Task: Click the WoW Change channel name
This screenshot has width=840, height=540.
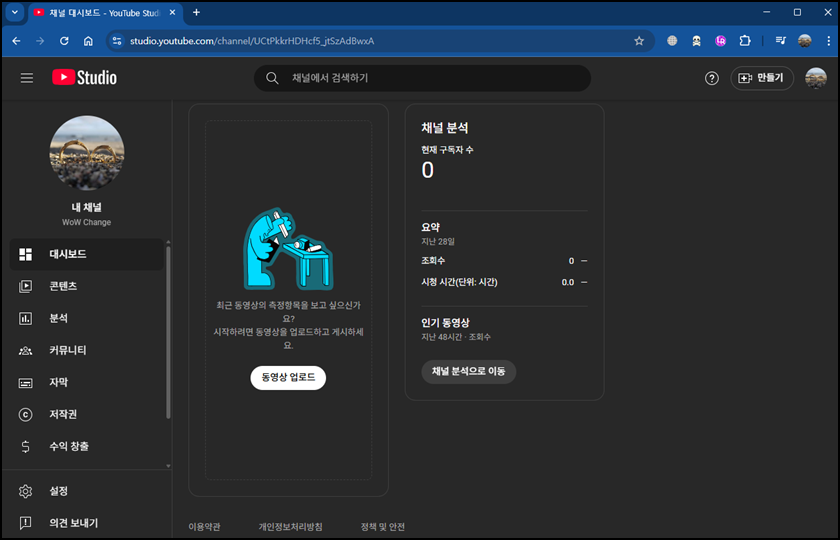Action: (86, 222)
